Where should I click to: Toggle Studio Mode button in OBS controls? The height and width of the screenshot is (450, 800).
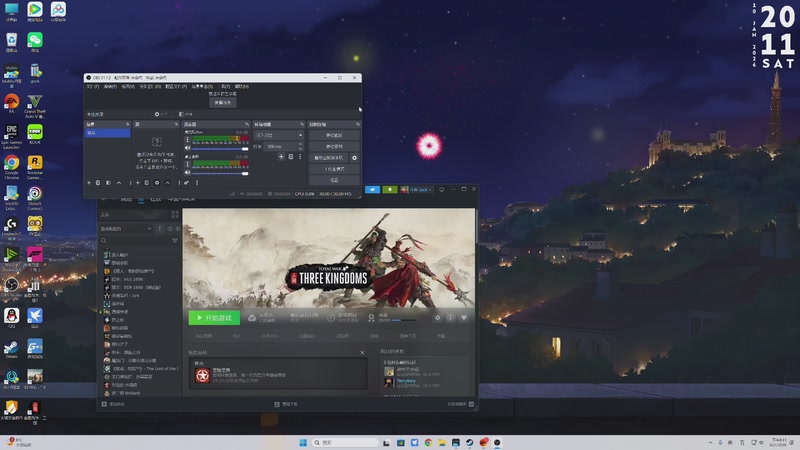pyautogui.click(x=334, y=169)
